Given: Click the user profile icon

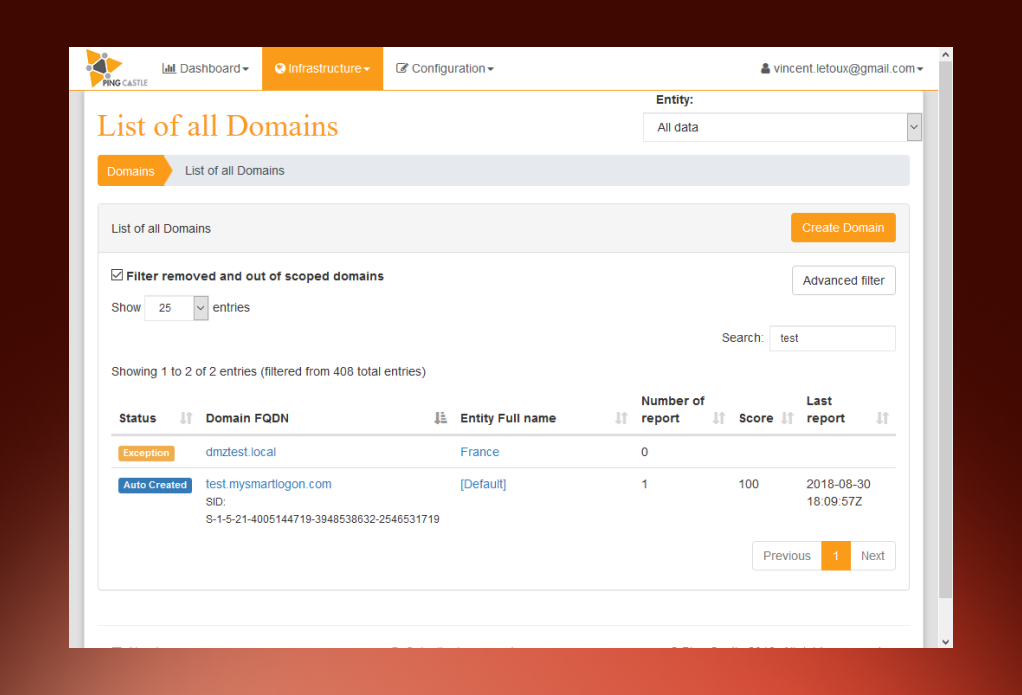Looking at the screenshot, I should pos(765,68).
